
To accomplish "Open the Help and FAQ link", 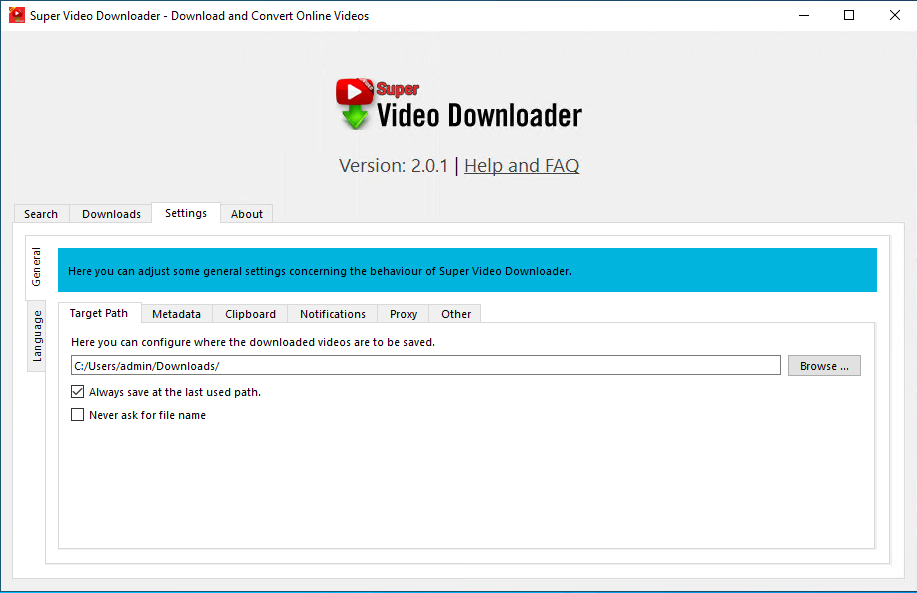I will [522, 166].
